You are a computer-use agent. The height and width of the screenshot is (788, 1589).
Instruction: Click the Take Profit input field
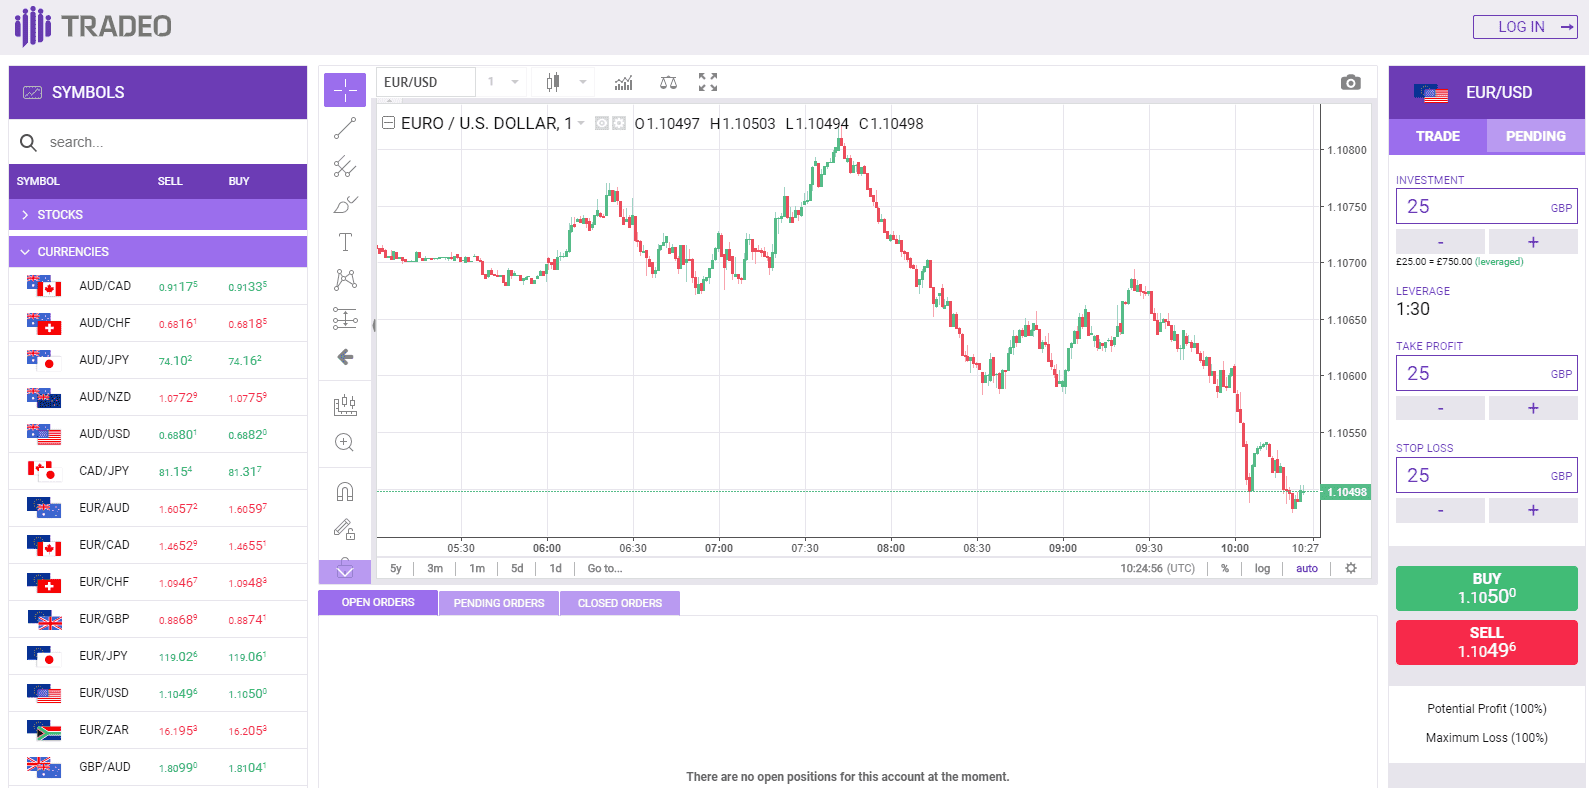coord(1487,373)
